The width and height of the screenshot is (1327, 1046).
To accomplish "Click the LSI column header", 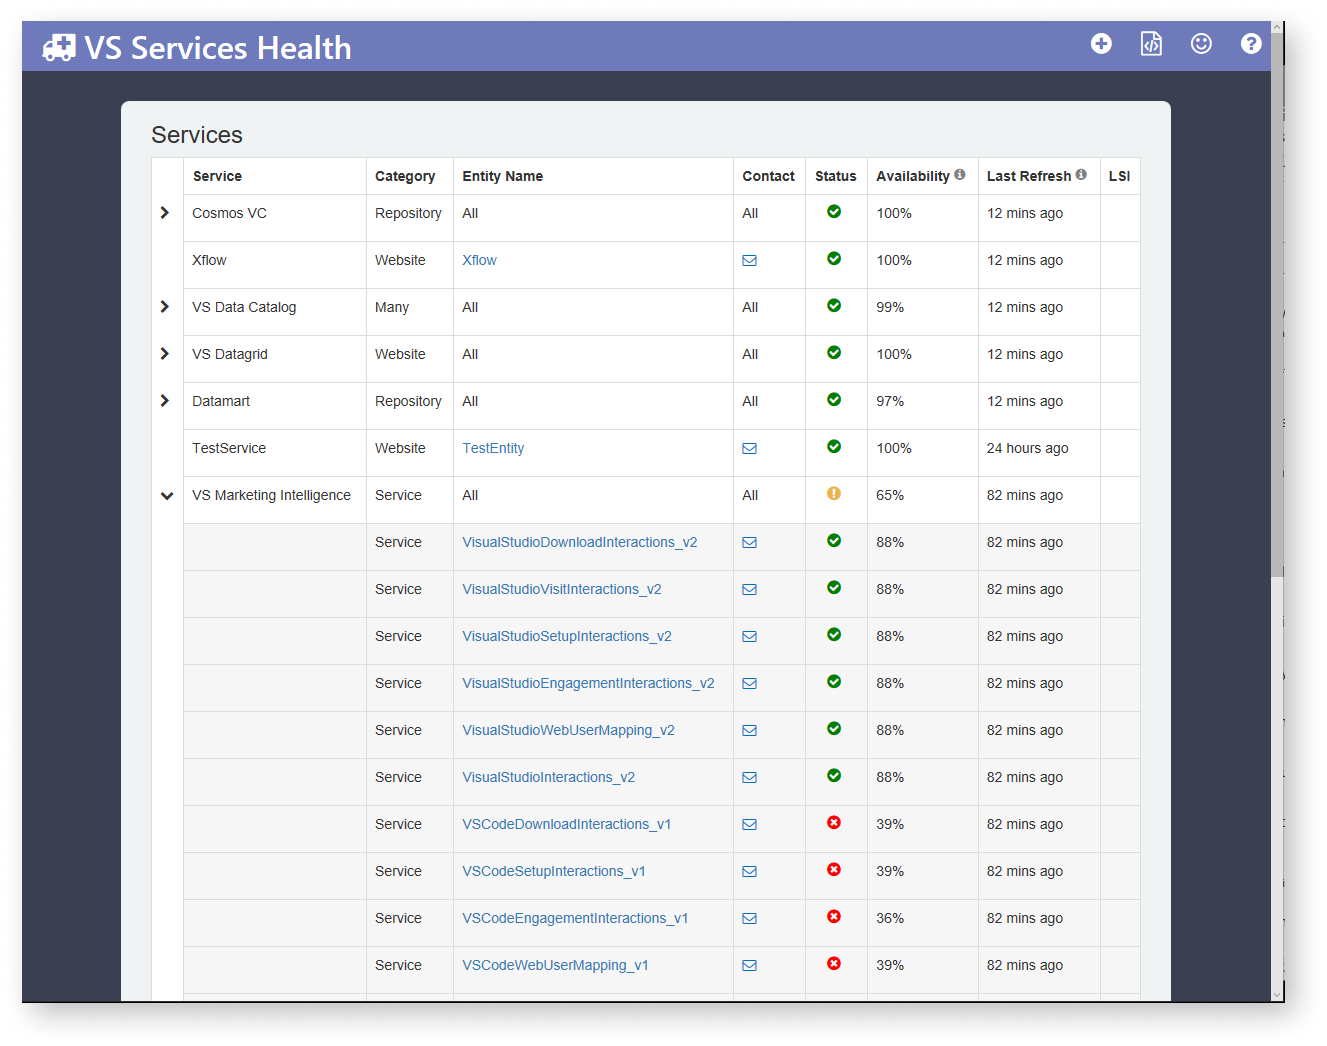I will 1119,176.
